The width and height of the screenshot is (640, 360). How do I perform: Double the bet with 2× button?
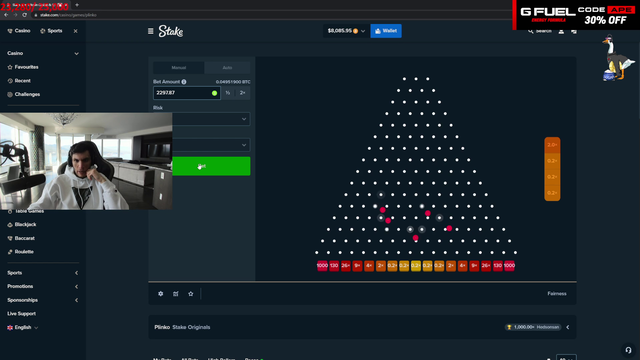(242, 93)
